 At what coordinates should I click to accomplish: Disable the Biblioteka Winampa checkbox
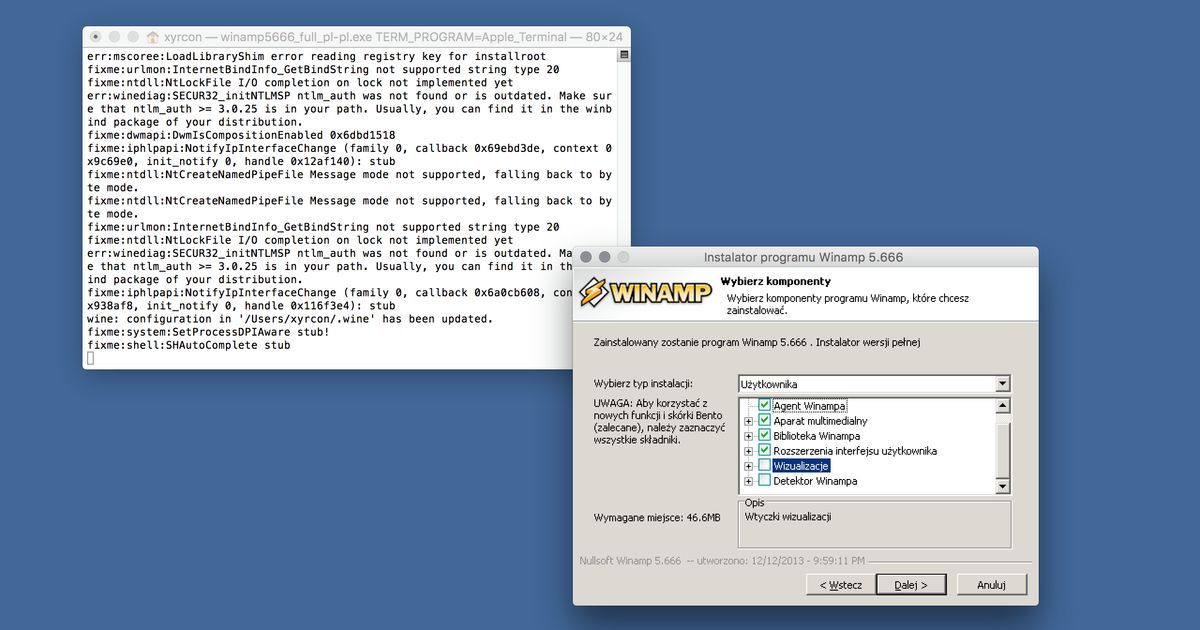[x=765, y=436]
